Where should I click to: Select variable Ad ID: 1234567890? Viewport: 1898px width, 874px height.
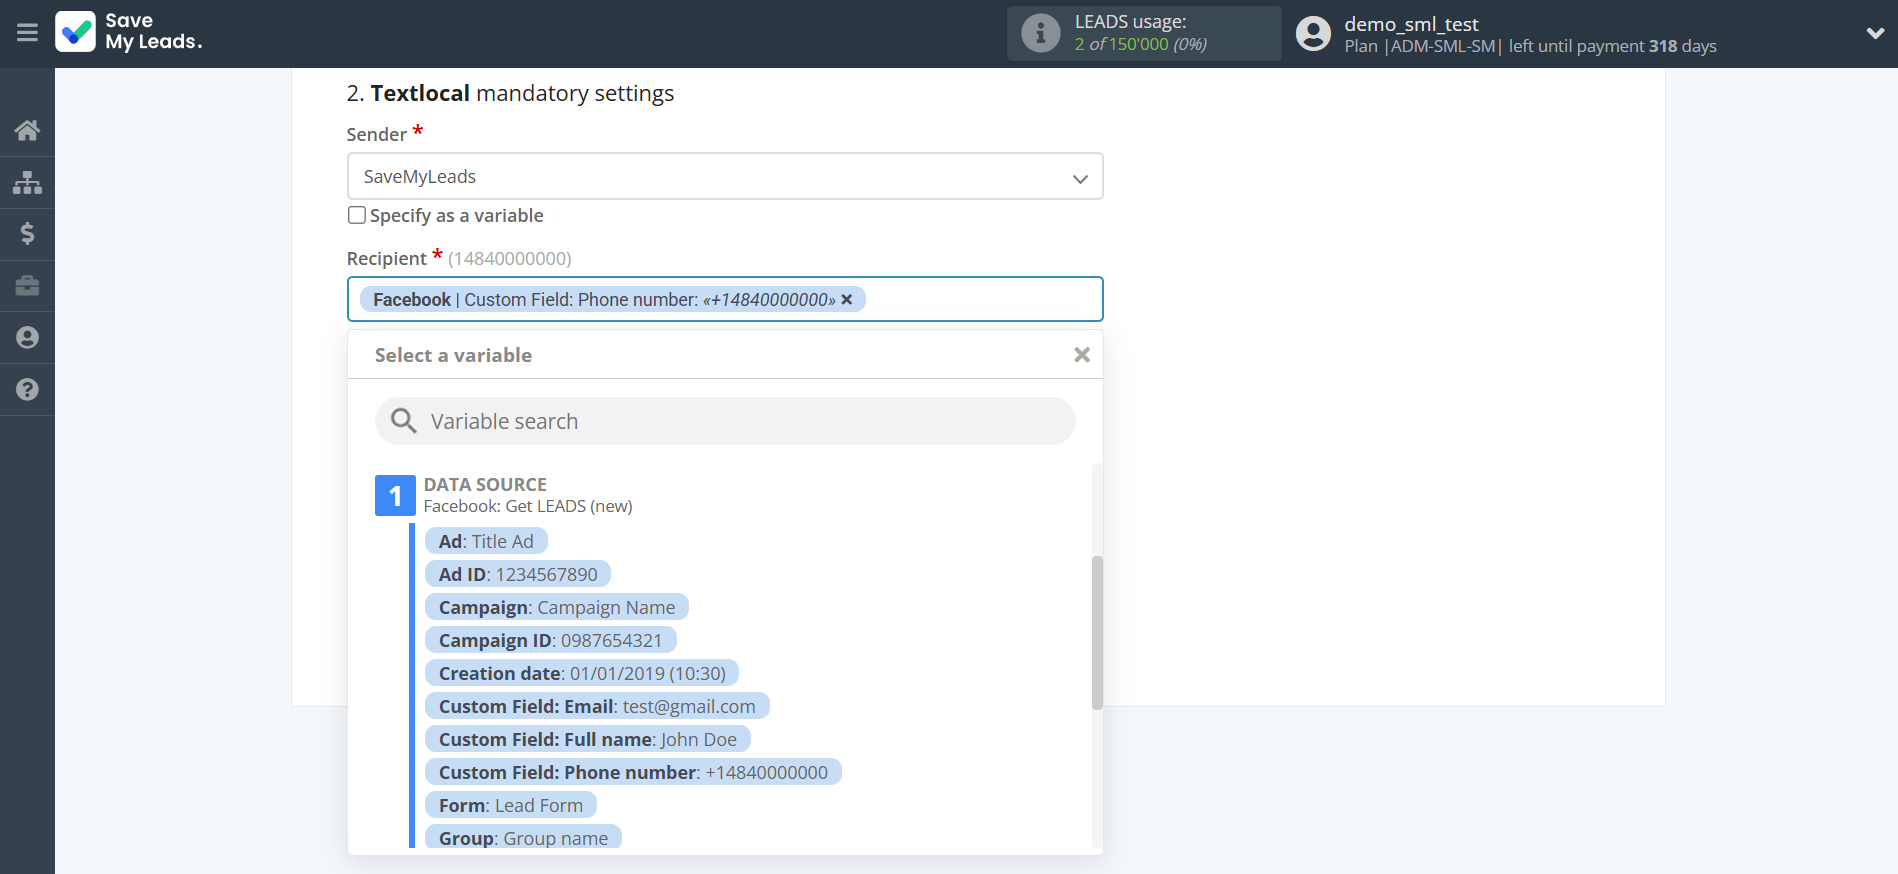point(518,574)
